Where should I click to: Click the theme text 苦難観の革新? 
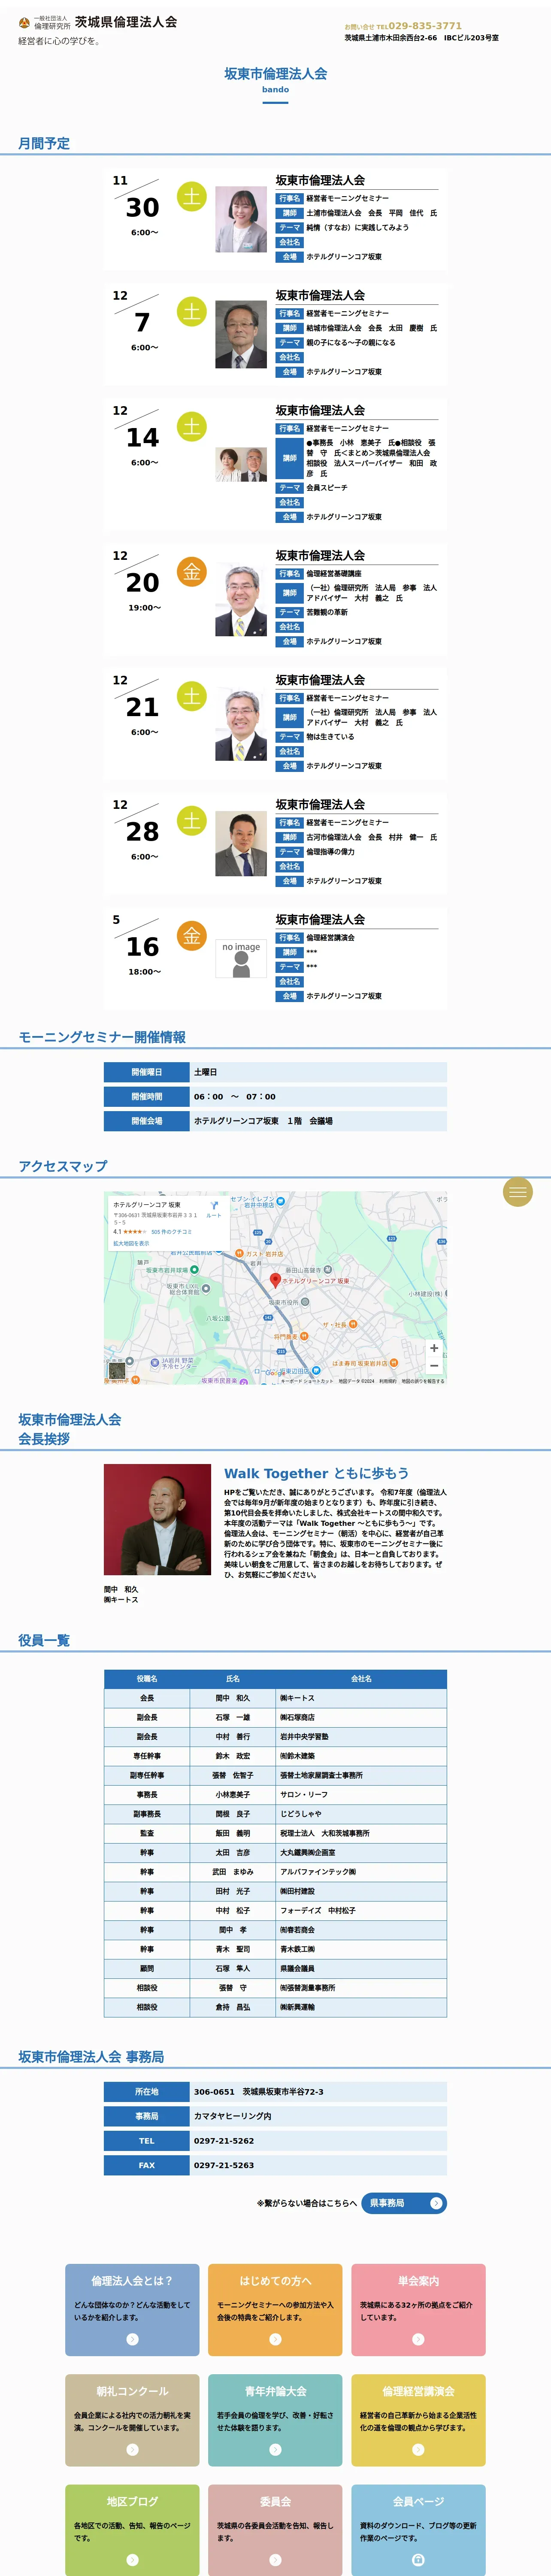tap(327, 612)
